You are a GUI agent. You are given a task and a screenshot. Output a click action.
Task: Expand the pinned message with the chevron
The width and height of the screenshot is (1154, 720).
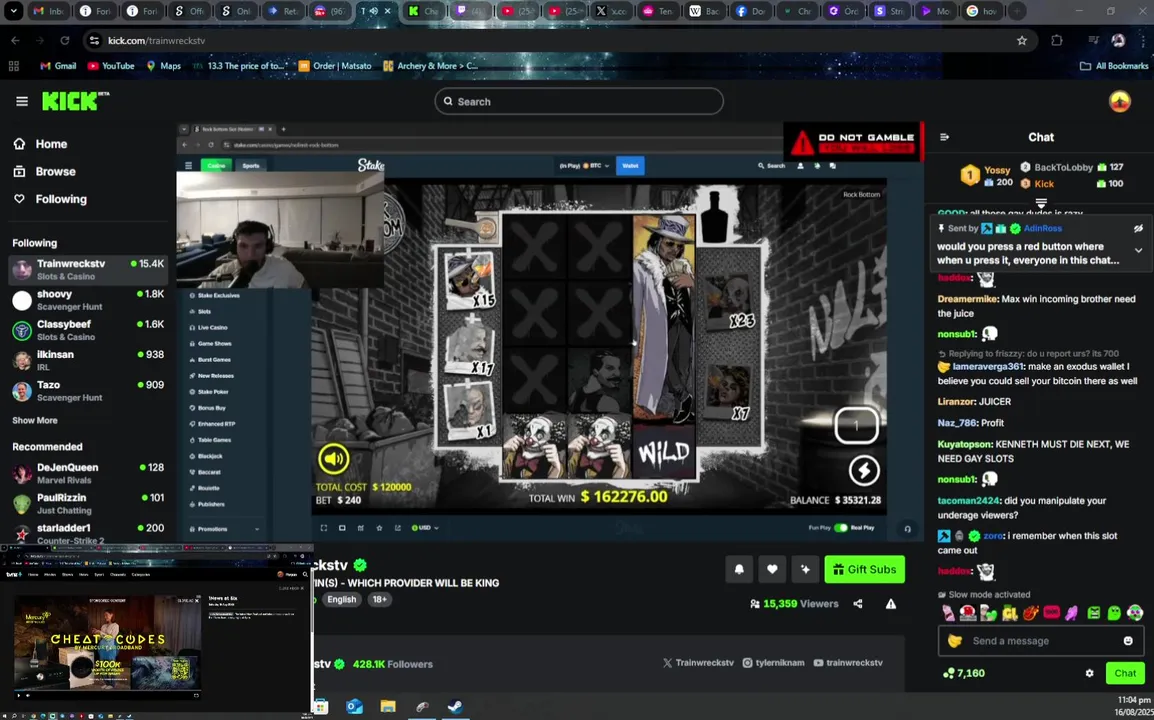coord(1138,250)
